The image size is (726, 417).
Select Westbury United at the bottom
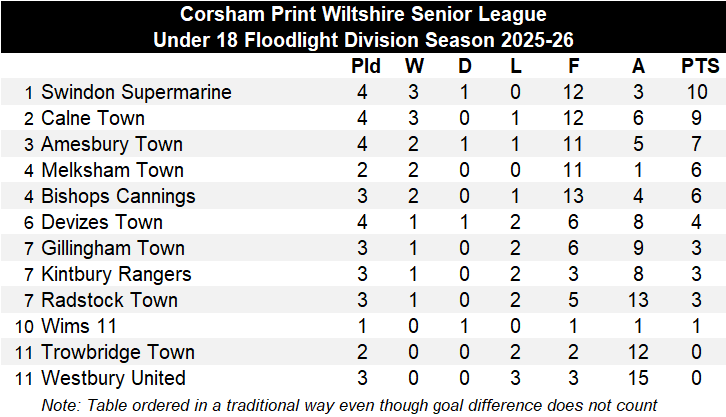pyautogui.click(x=113, y=378)
